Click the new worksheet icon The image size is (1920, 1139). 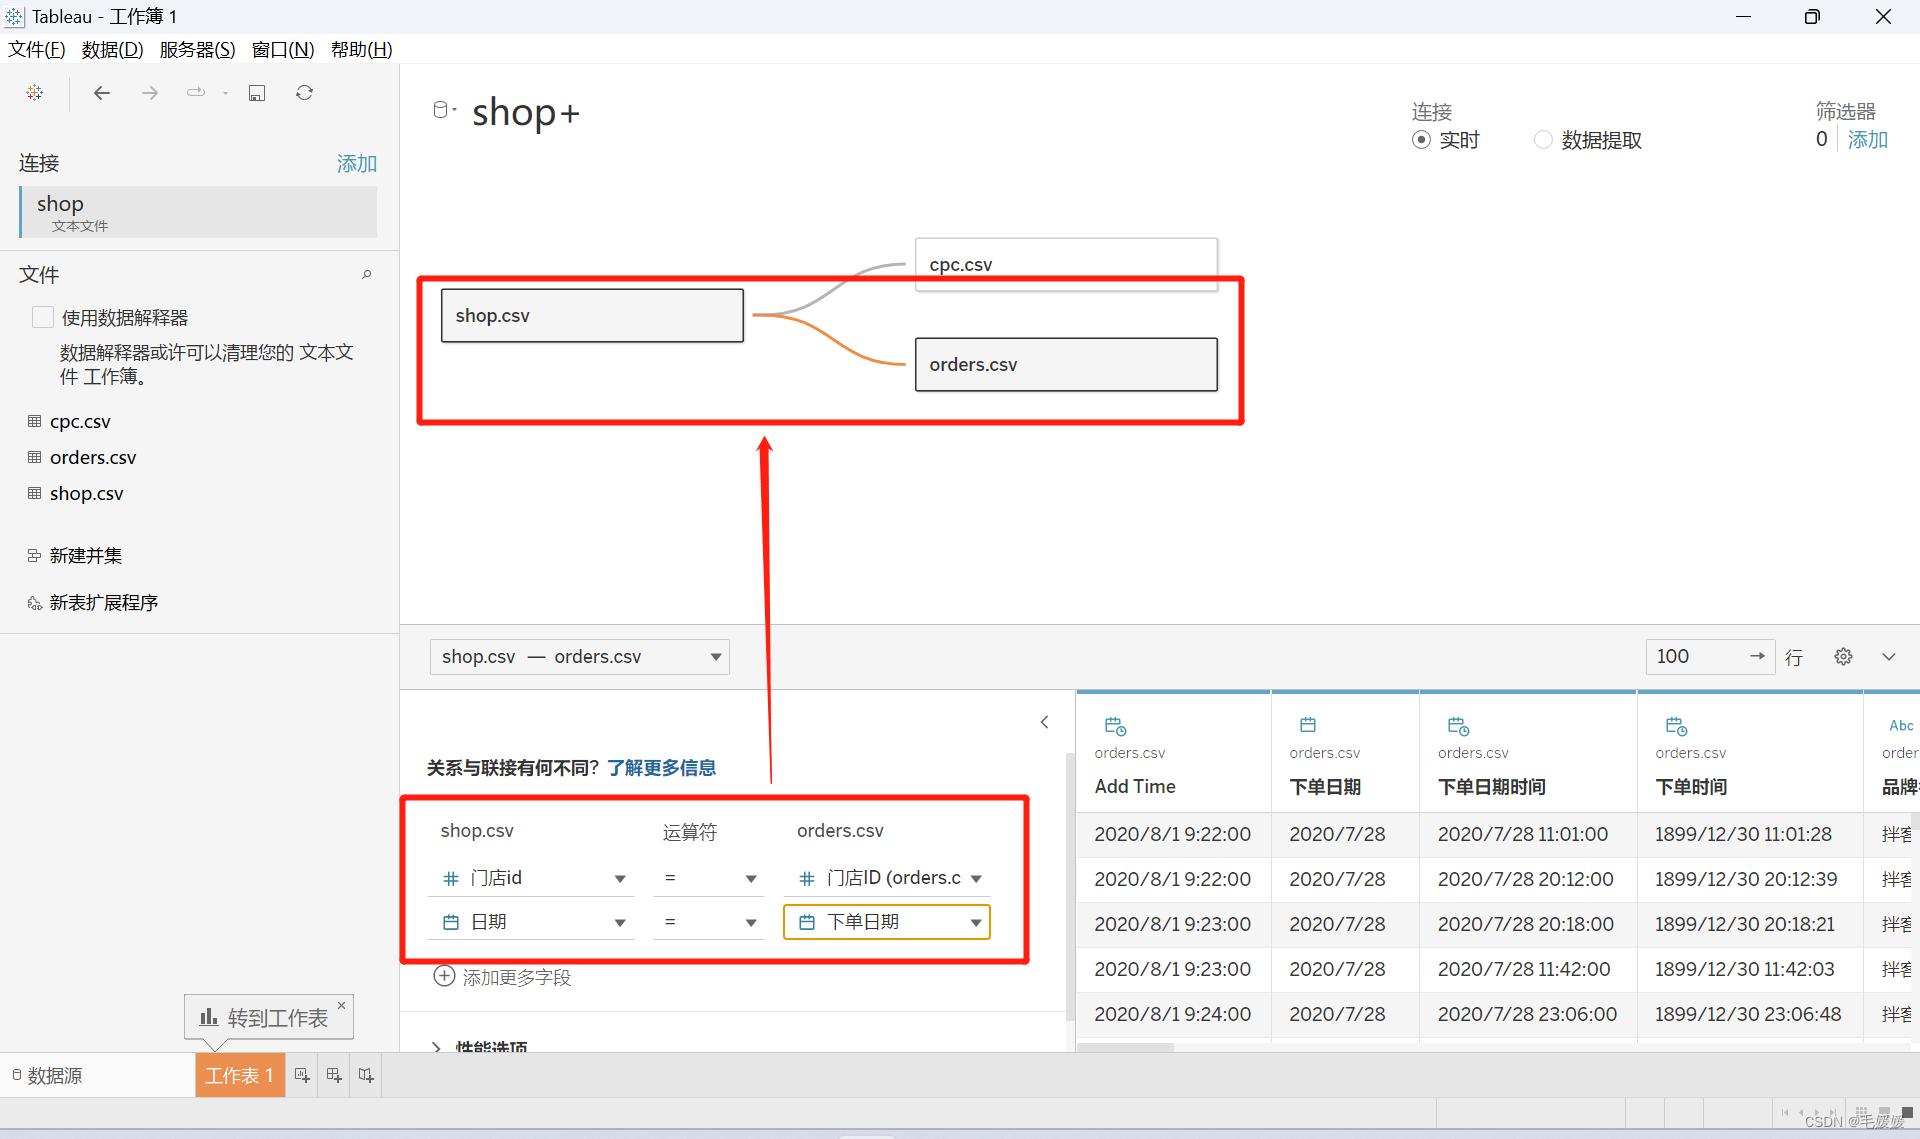point(302,1075)
